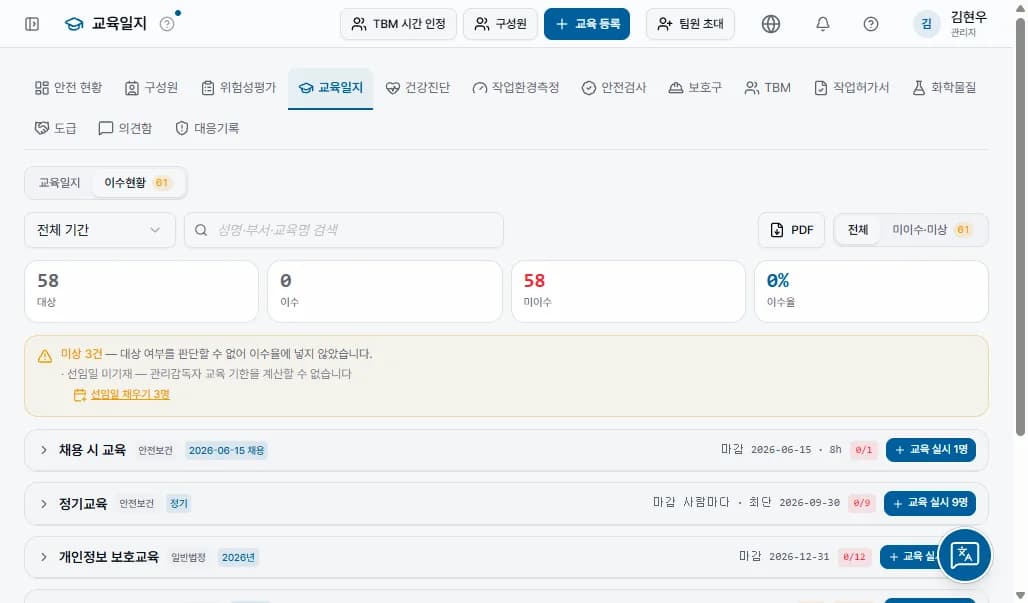Click the 0/12 count badge on 개인정보 보호교육
Image resolution: width=1028 pixels, height=603 pixels.
coord(854,557)
